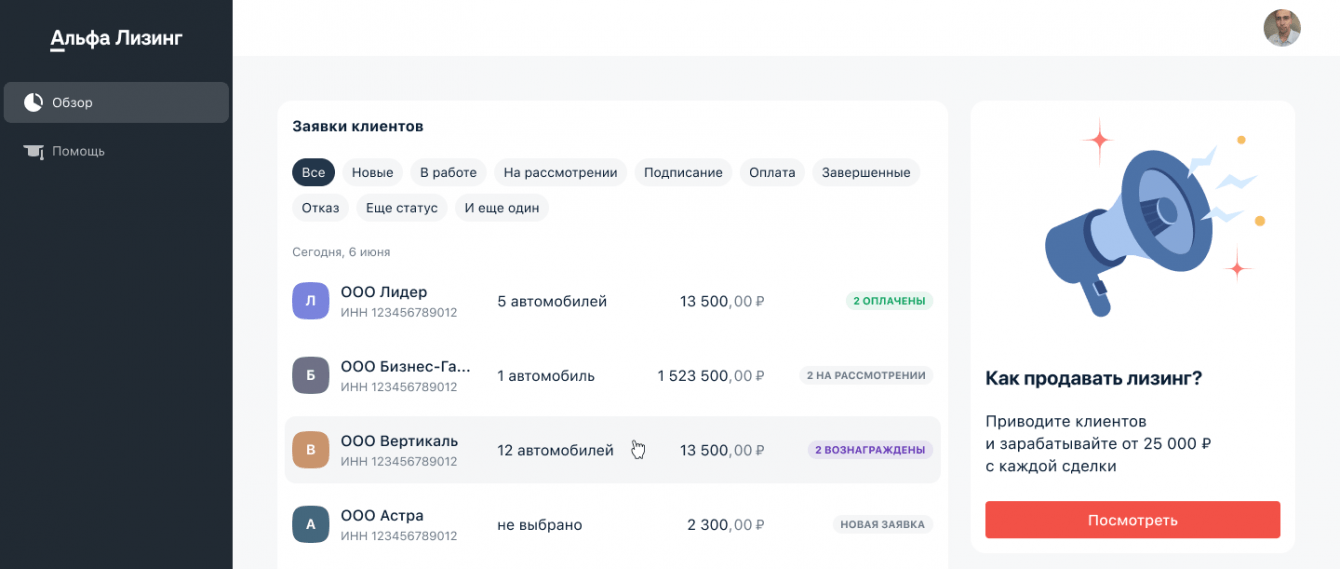Open the user profile avatar
The image size is (1340, 569).
tap(1282, 28)
